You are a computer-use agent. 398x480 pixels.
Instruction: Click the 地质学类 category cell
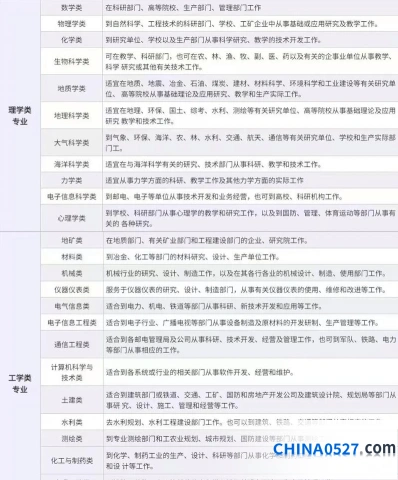72,89
